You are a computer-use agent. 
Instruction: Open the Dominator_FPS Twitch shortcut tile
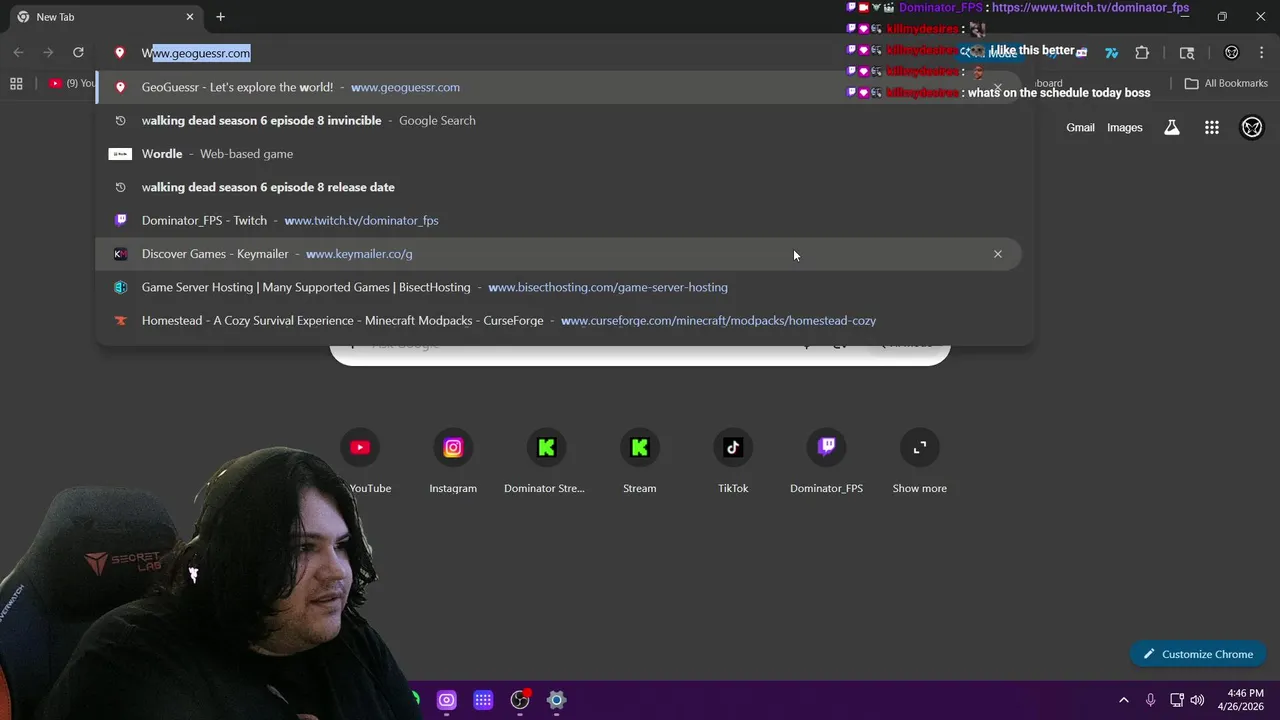click(826, 461)
